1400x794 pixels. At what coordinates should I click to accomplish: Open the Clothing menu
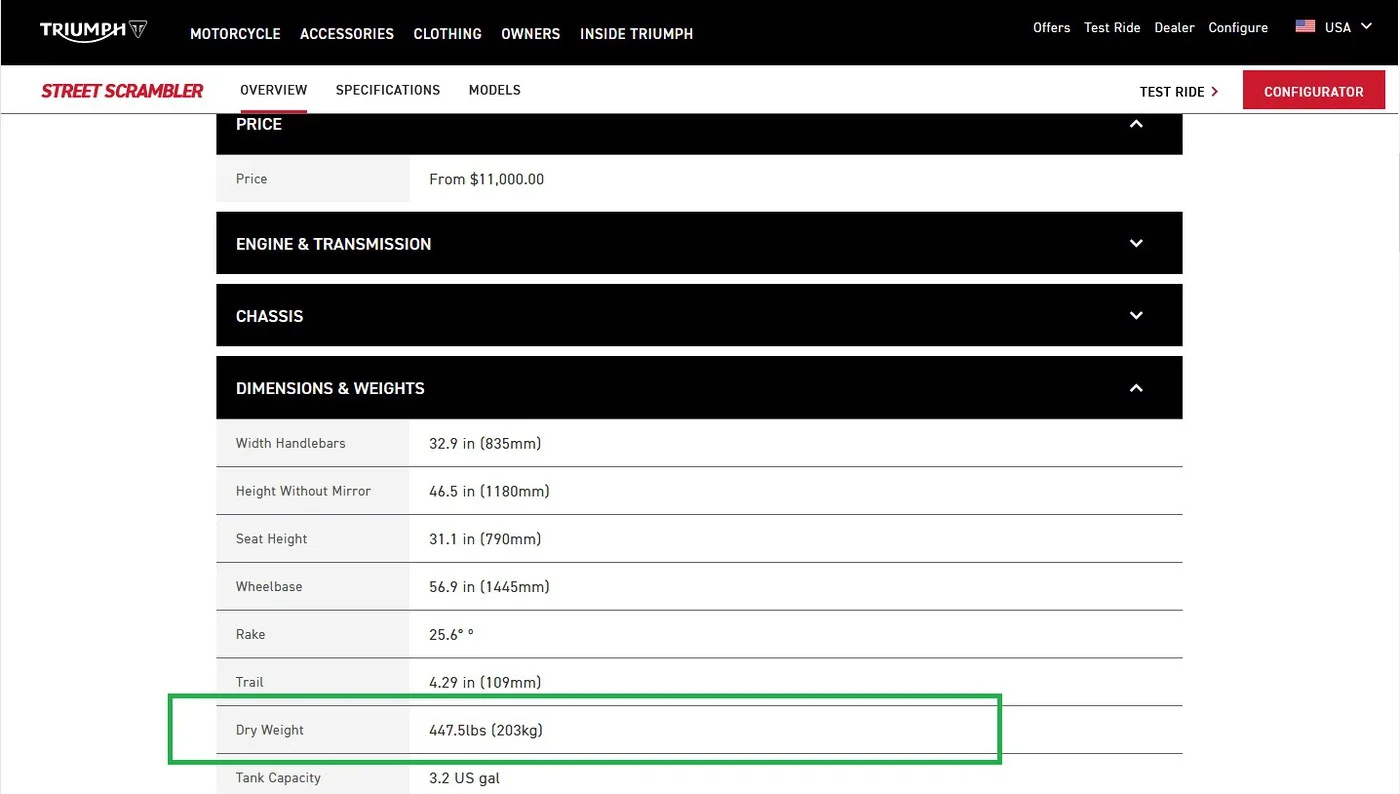point(447,34)
